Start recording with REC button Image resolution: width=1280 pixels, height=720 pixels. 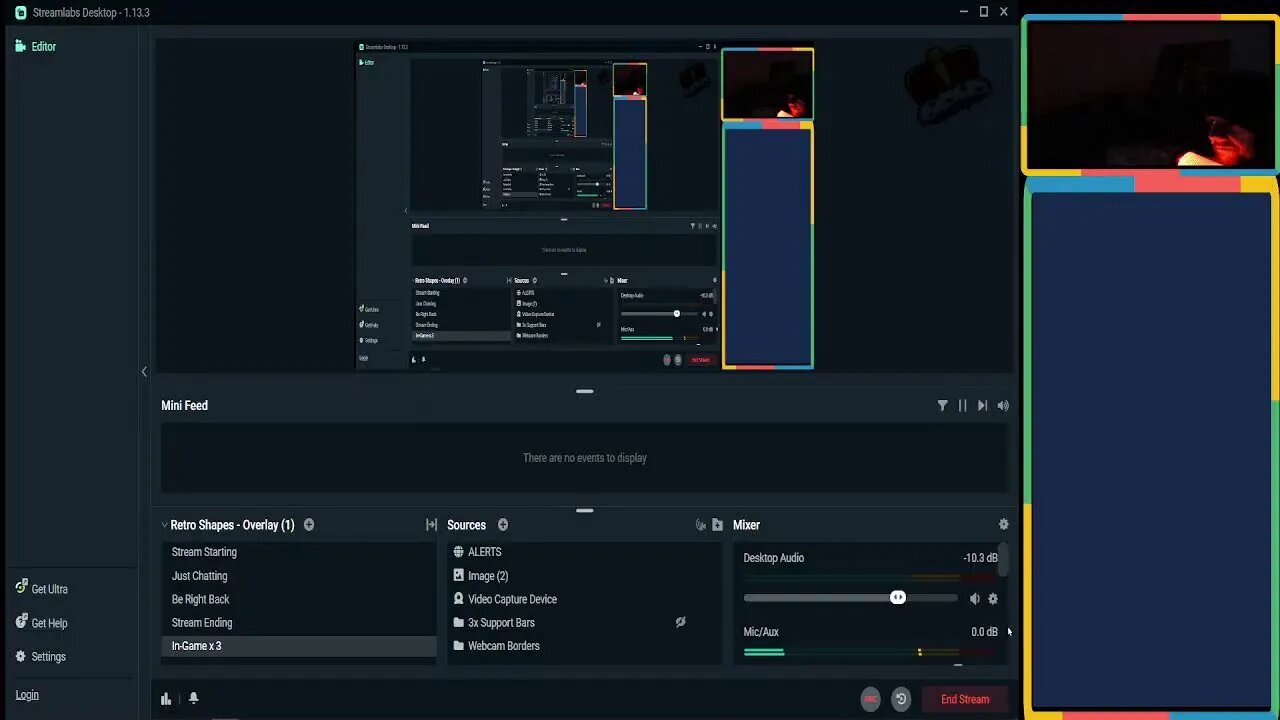(x=871, y=699)
